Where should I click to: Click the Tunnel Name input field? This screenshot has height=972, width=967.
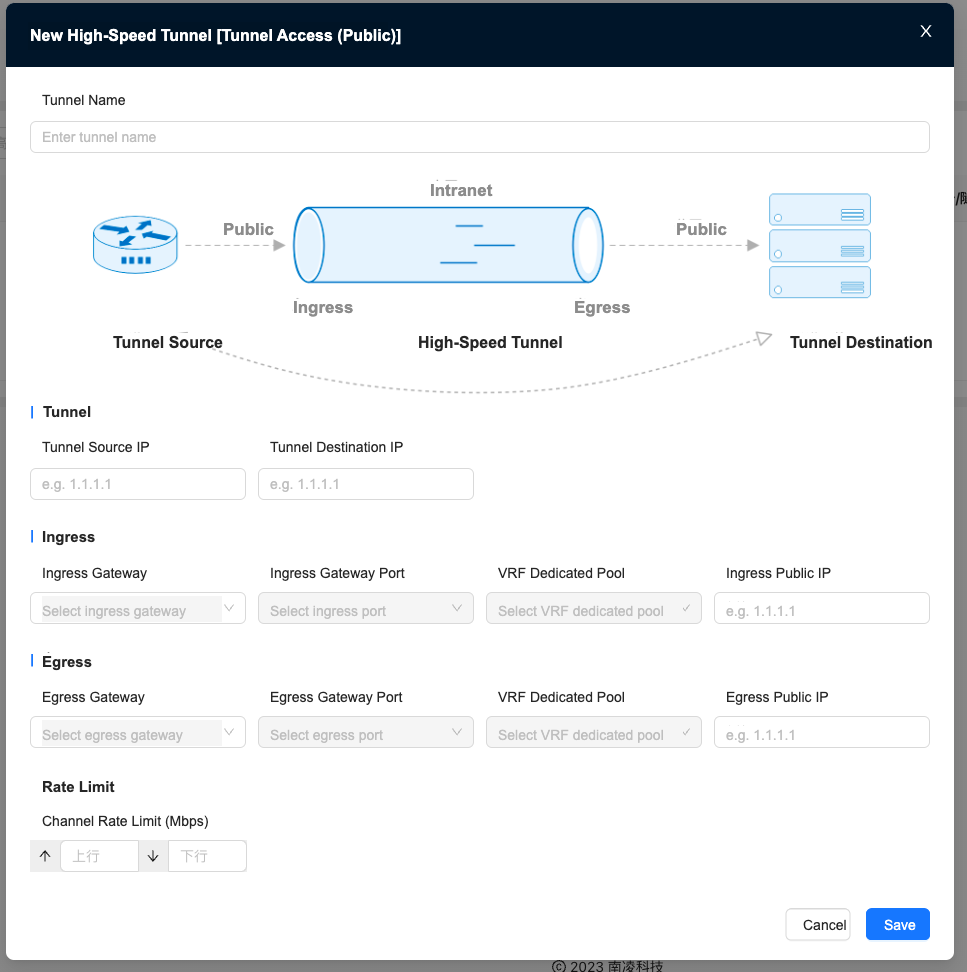480,137
